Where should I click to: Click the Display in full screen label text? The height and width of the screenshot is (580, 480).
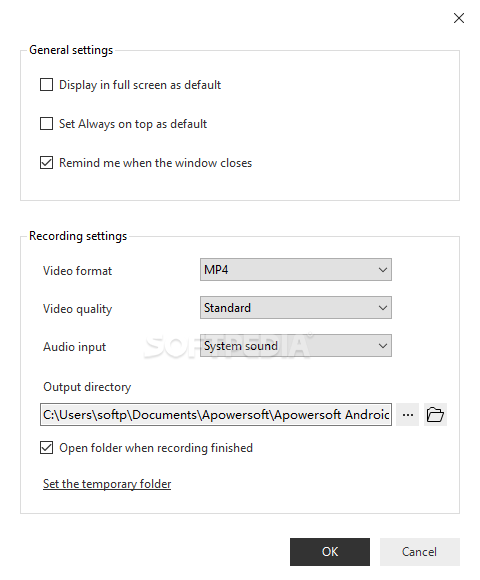(140, 85)
